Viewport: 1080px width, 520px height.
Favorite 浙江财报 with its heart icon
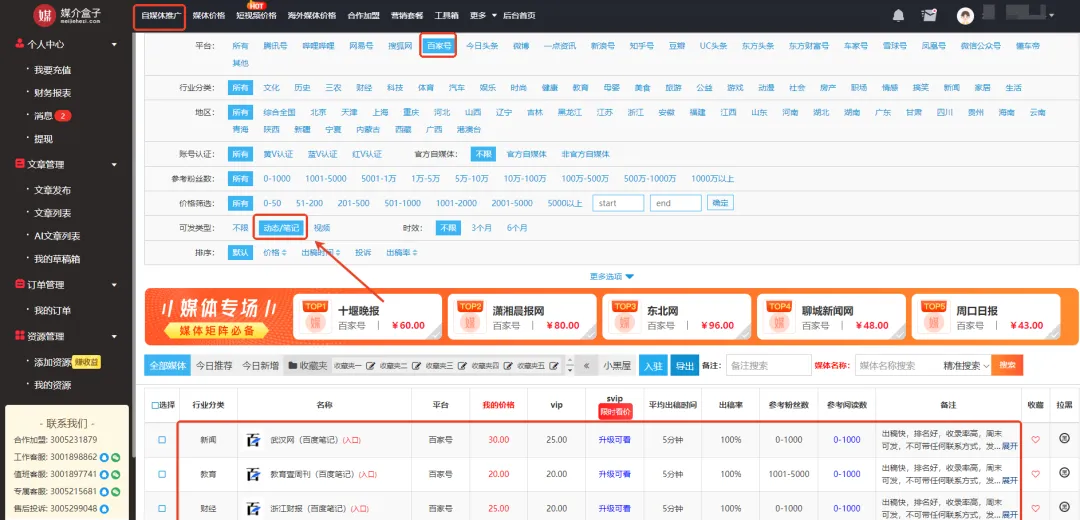pyautogui.click(x=1035, y=509)
